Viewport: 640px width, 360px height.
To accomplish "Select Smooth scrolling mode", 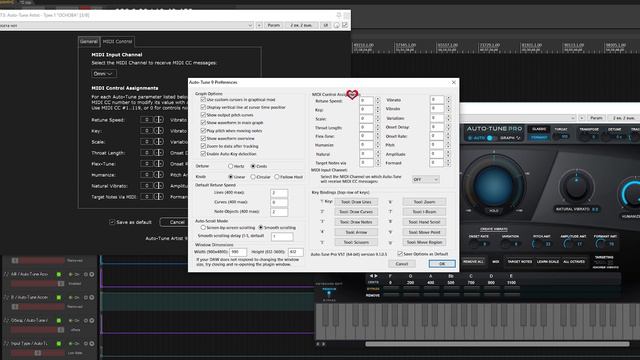I will click(260, 227).
